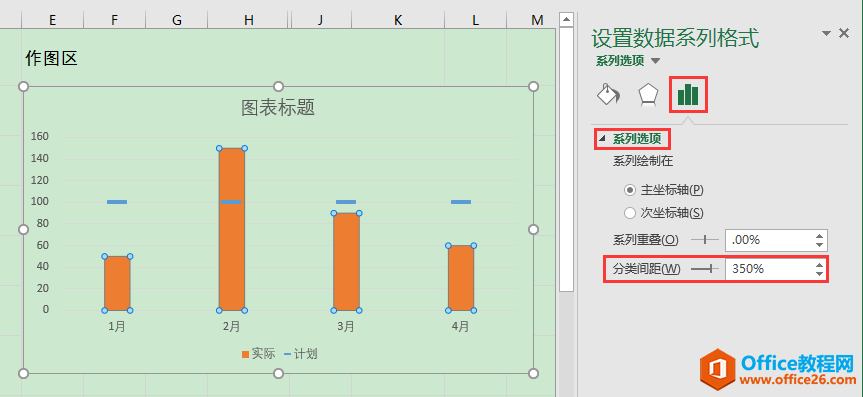Click the vertical scrollbar thumb
The image size is (863, 397).
[566, 159]
